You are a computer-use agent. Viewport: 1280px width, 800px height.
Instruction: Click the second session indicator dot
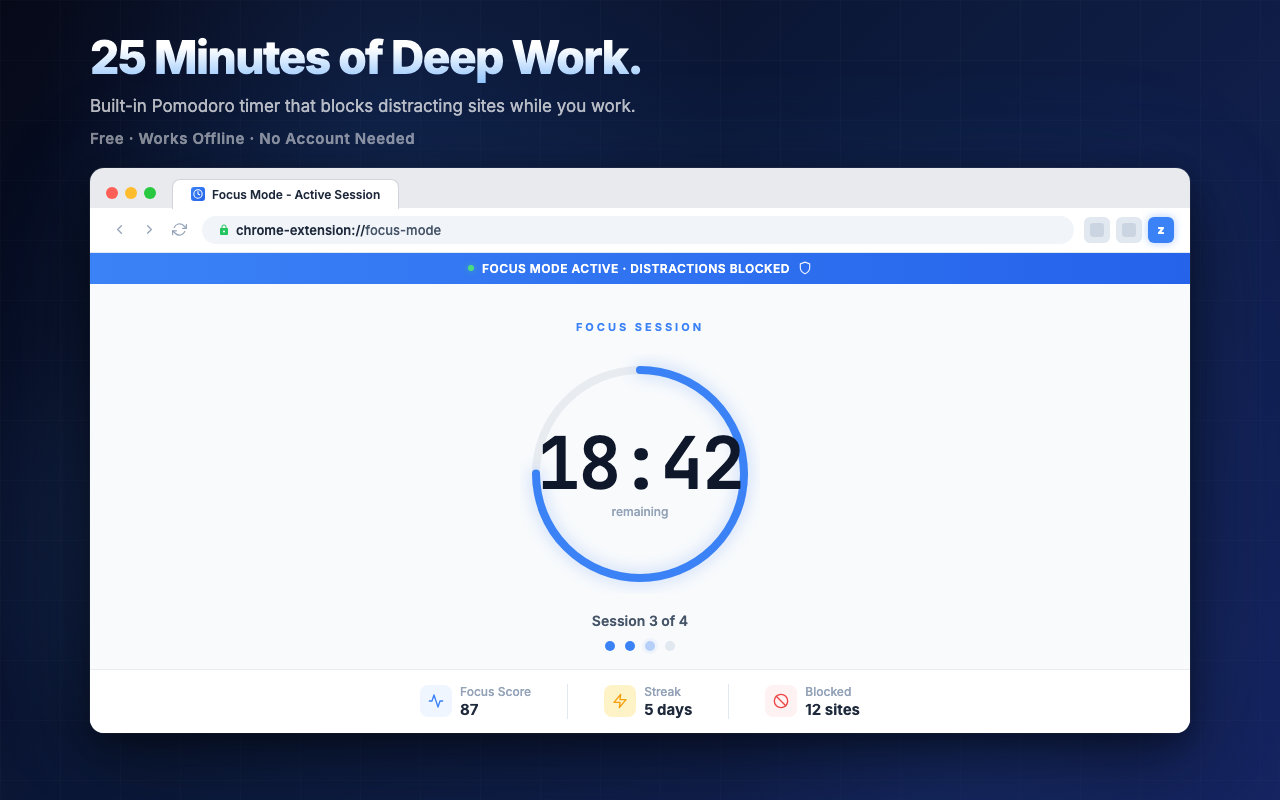[630, 646]
